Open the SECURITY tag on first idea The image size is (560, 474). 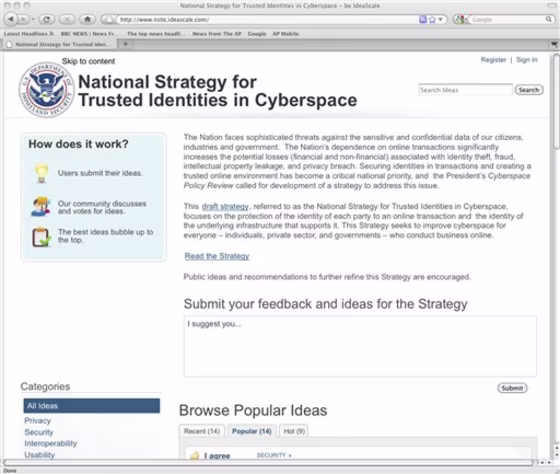274,455
